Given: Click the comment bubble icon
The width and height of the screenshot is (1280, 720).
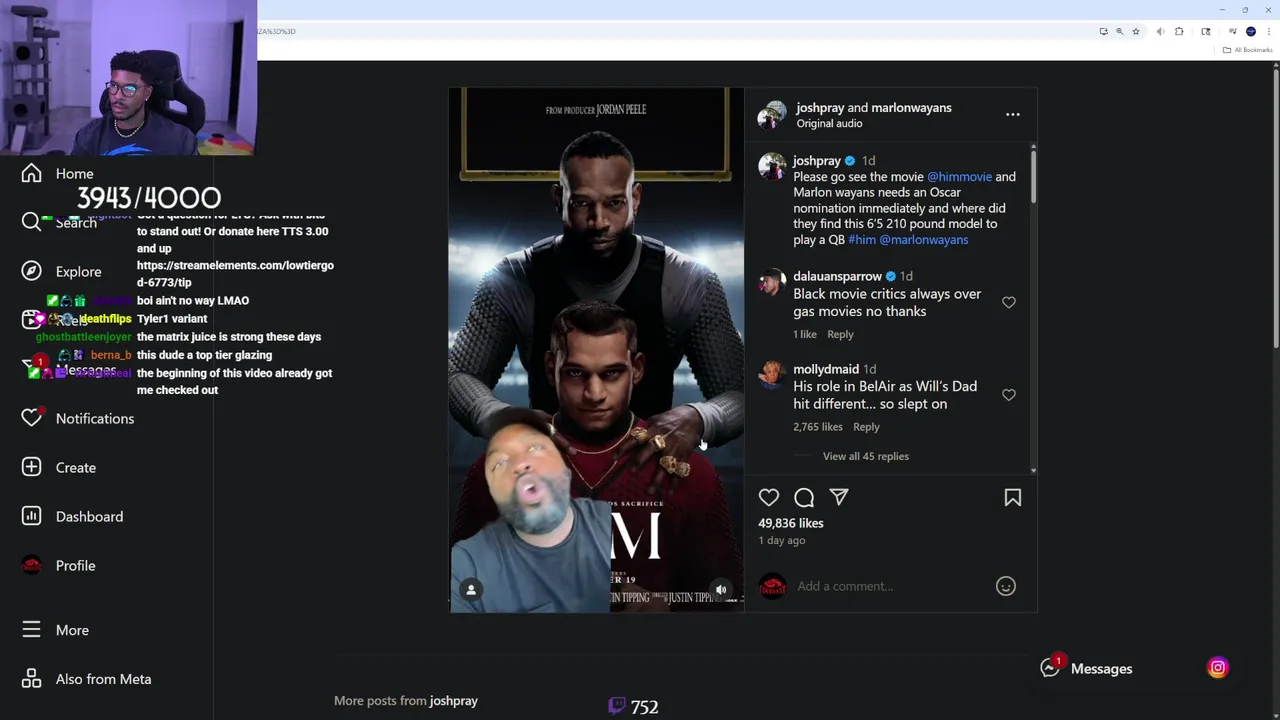Looking at the screenshot, I should tap(804, 497).
